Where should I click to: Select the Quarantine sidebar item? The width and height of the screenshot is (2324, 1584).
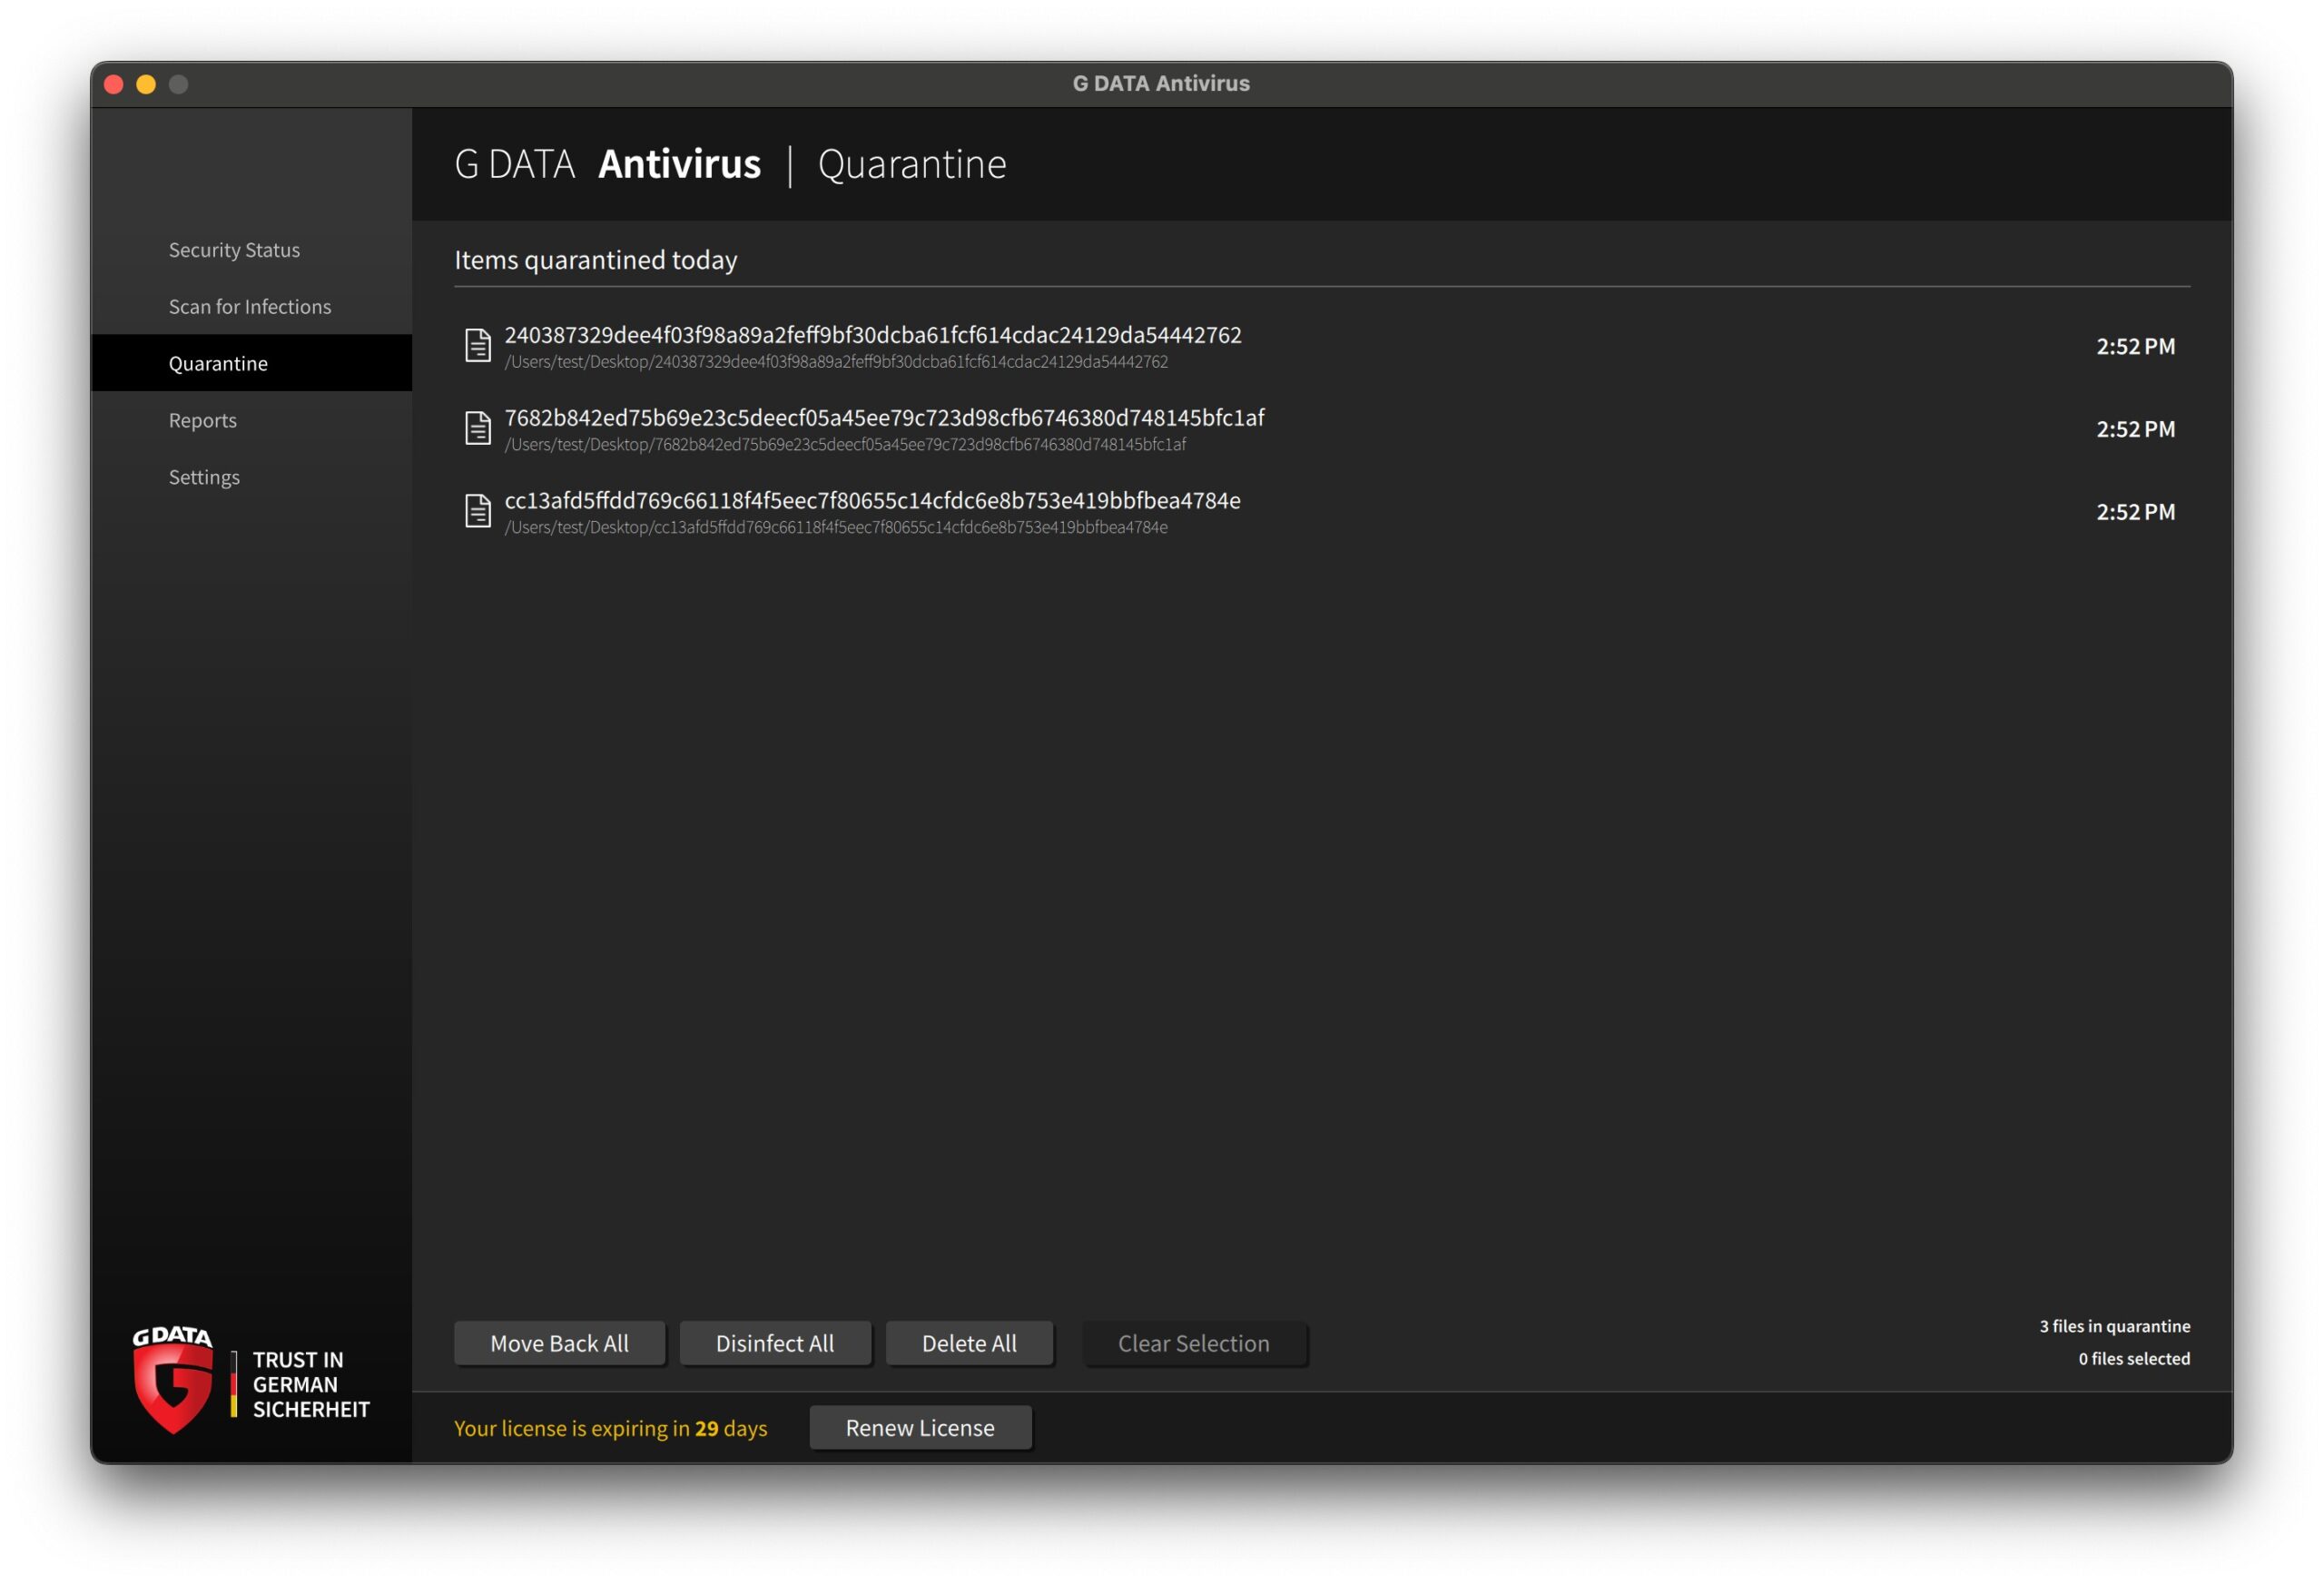pos(218,364)
